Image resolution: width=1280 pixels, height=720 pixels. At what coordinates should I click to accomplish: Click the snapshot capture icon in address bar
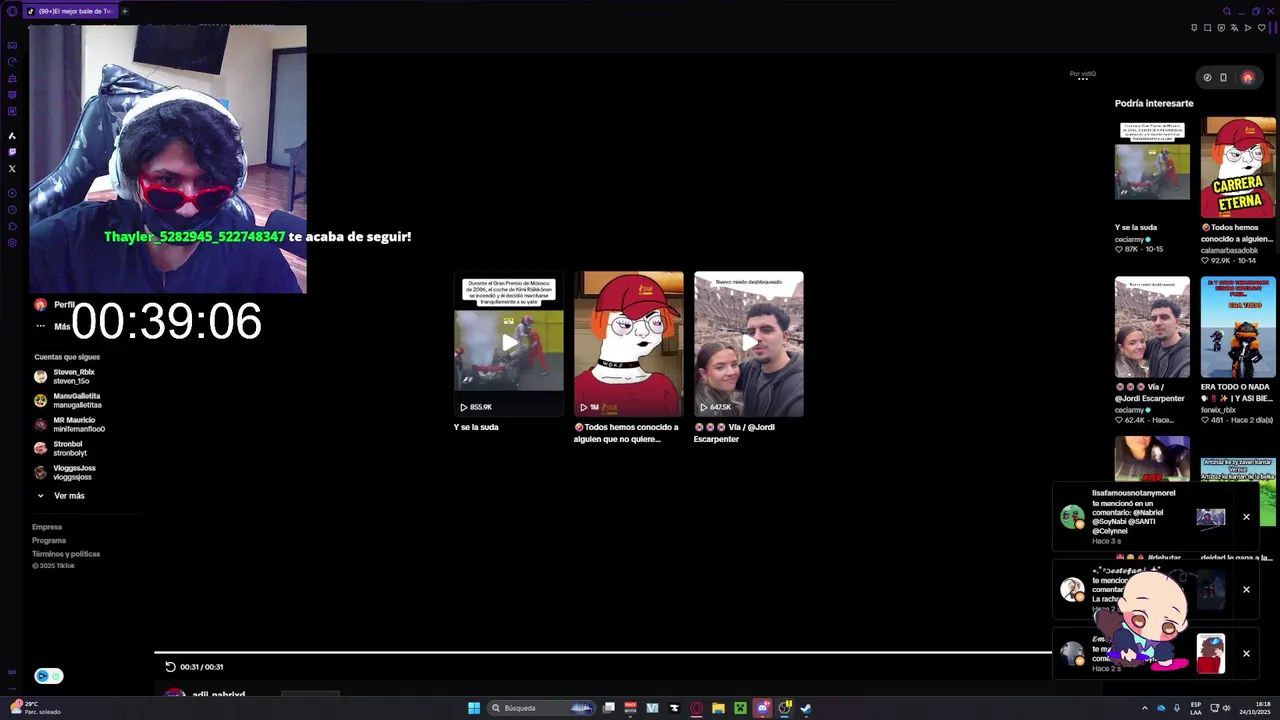1208,28
